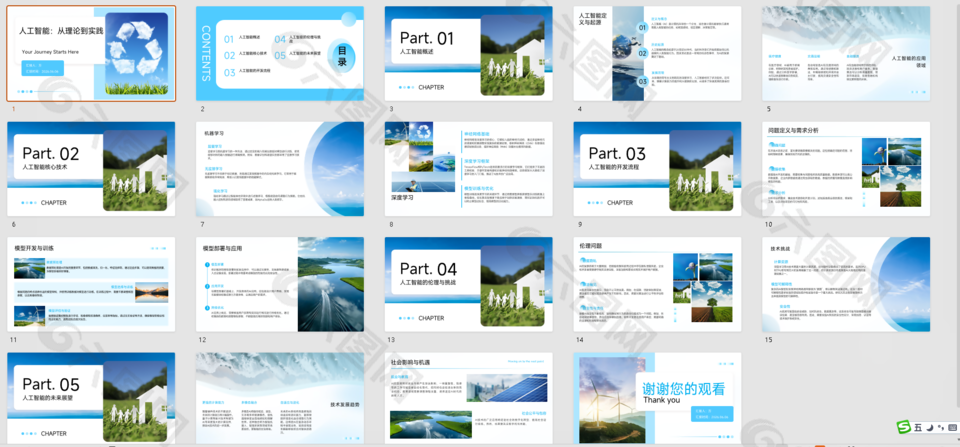Select title slide 人工智能：从理论到实践

pyautogui.click(x=91, y=53)
